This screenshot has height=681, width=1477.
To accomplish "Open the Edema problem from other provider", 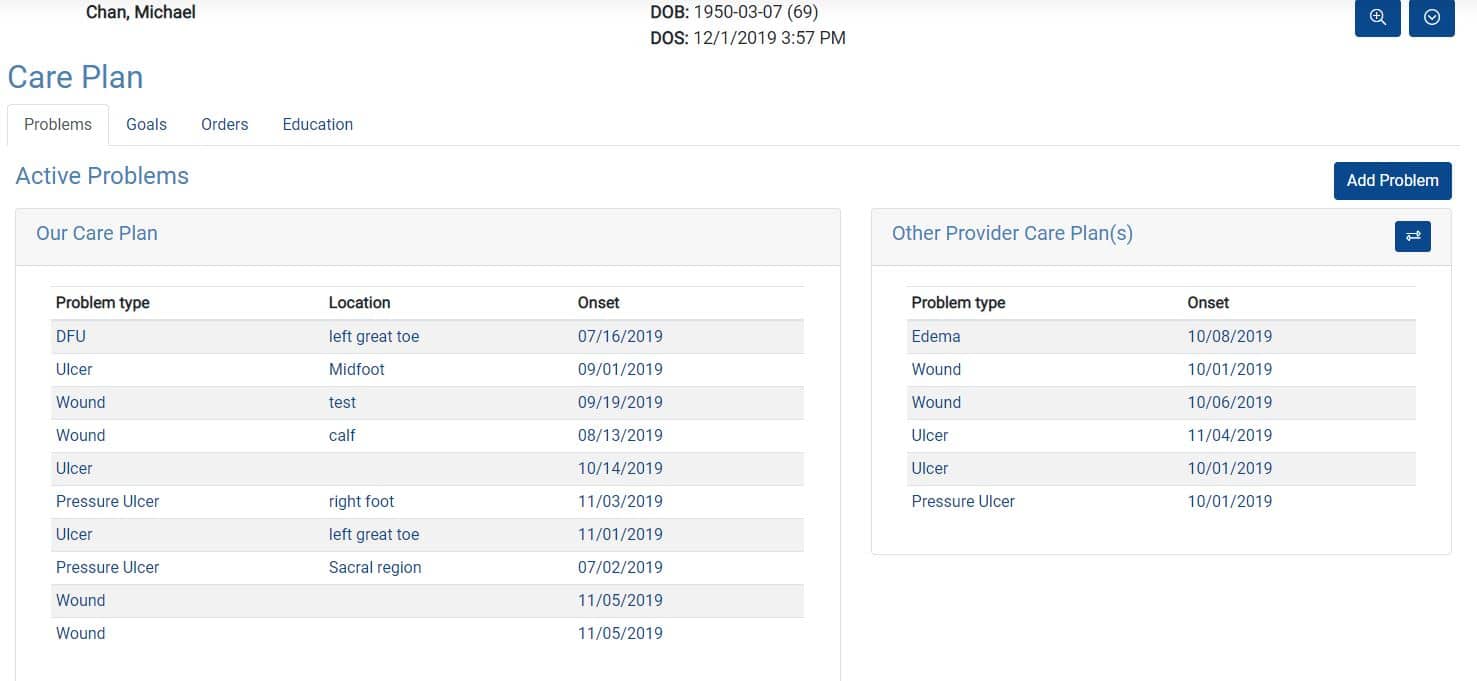I will [1161, 336].
